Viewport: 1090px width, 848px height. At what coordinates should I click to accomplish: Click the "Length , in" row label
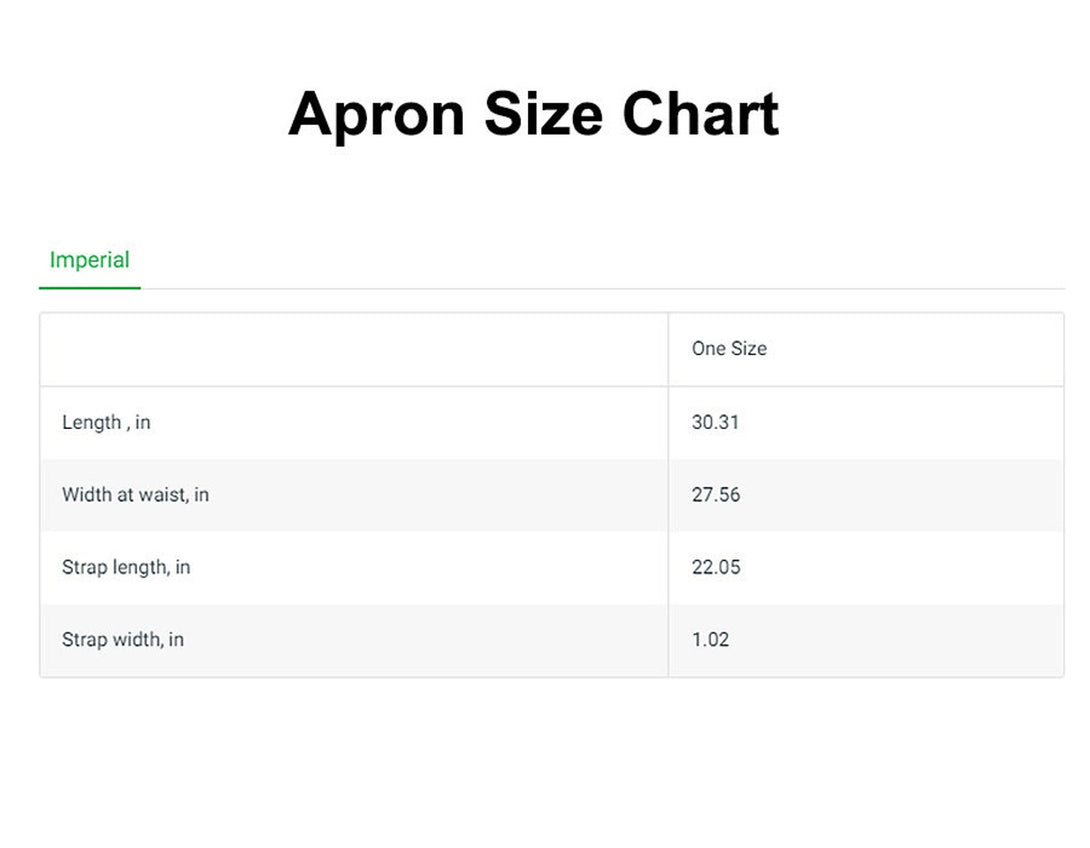[x=106, y=422]
